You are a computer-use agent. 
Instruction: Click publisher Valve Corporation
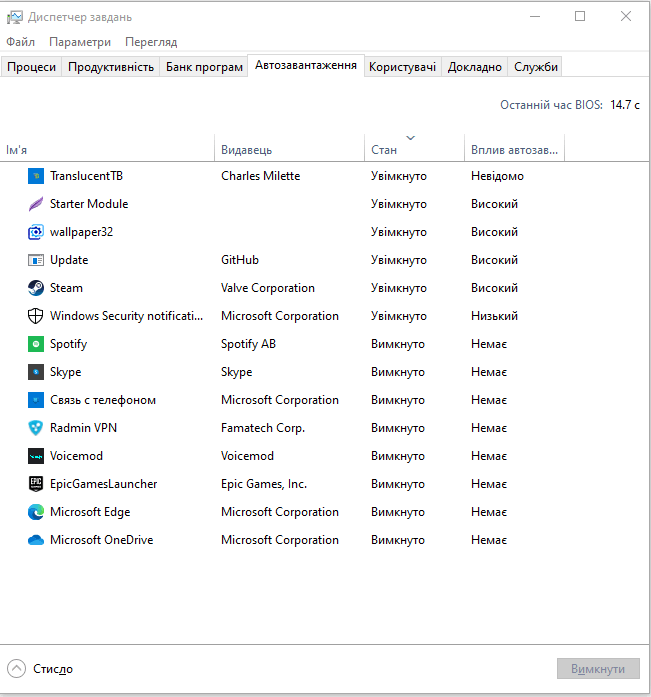268,288
